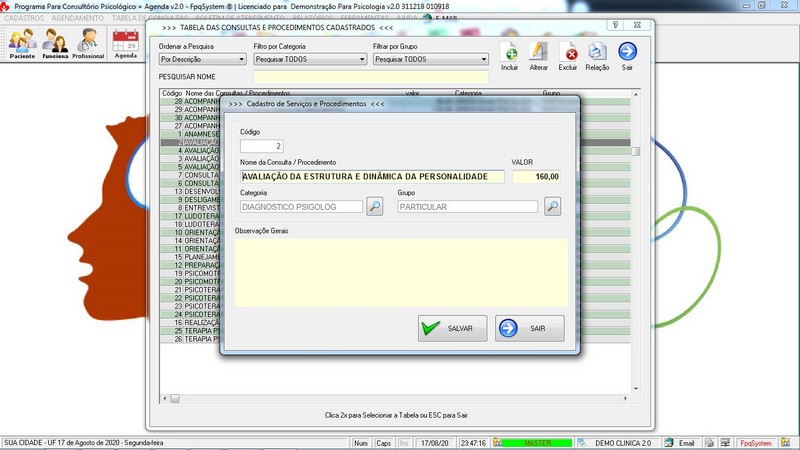800x450 pixels.
Task: Click the Alterar edit icon
Action: (538, 56)
